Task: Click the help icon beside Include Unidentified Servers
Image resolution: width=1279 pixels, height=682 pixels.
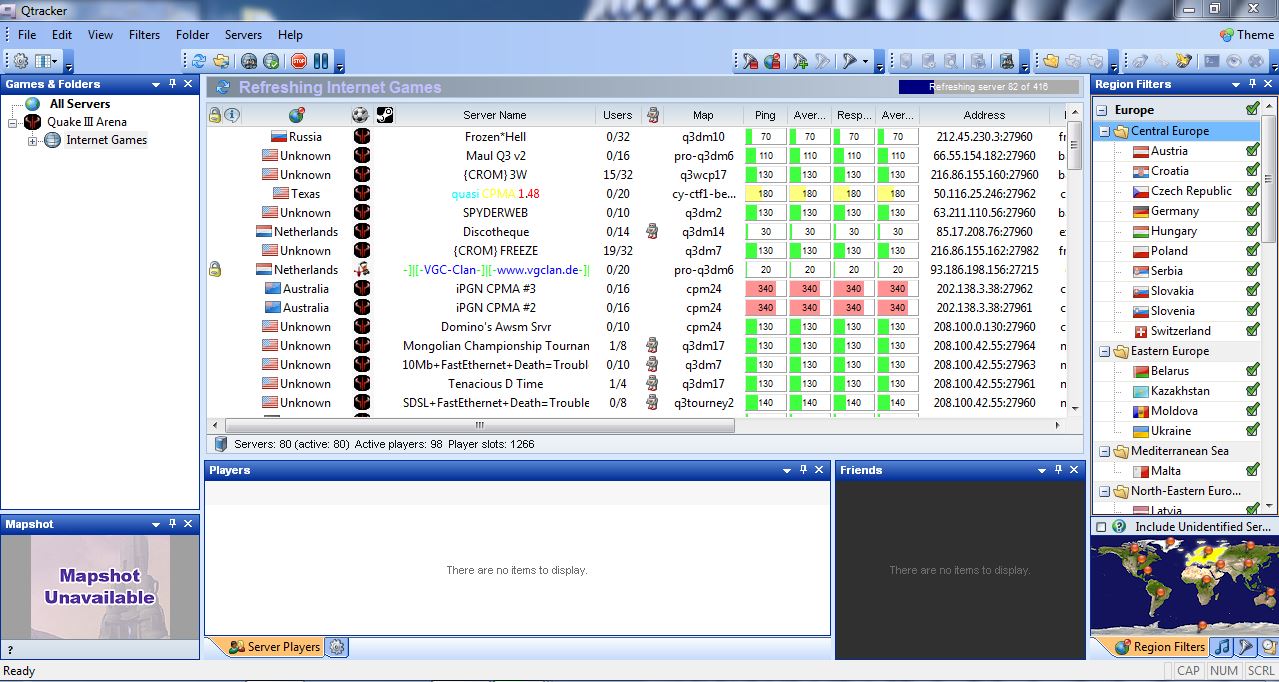Action: (1120, 527)
